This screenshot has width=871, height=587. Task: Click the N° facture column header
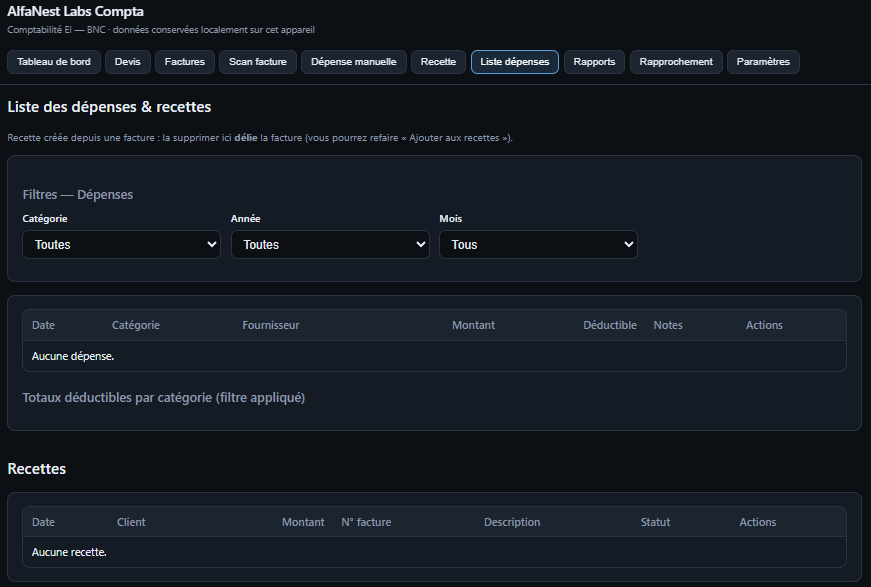click(x=366, y=522)
